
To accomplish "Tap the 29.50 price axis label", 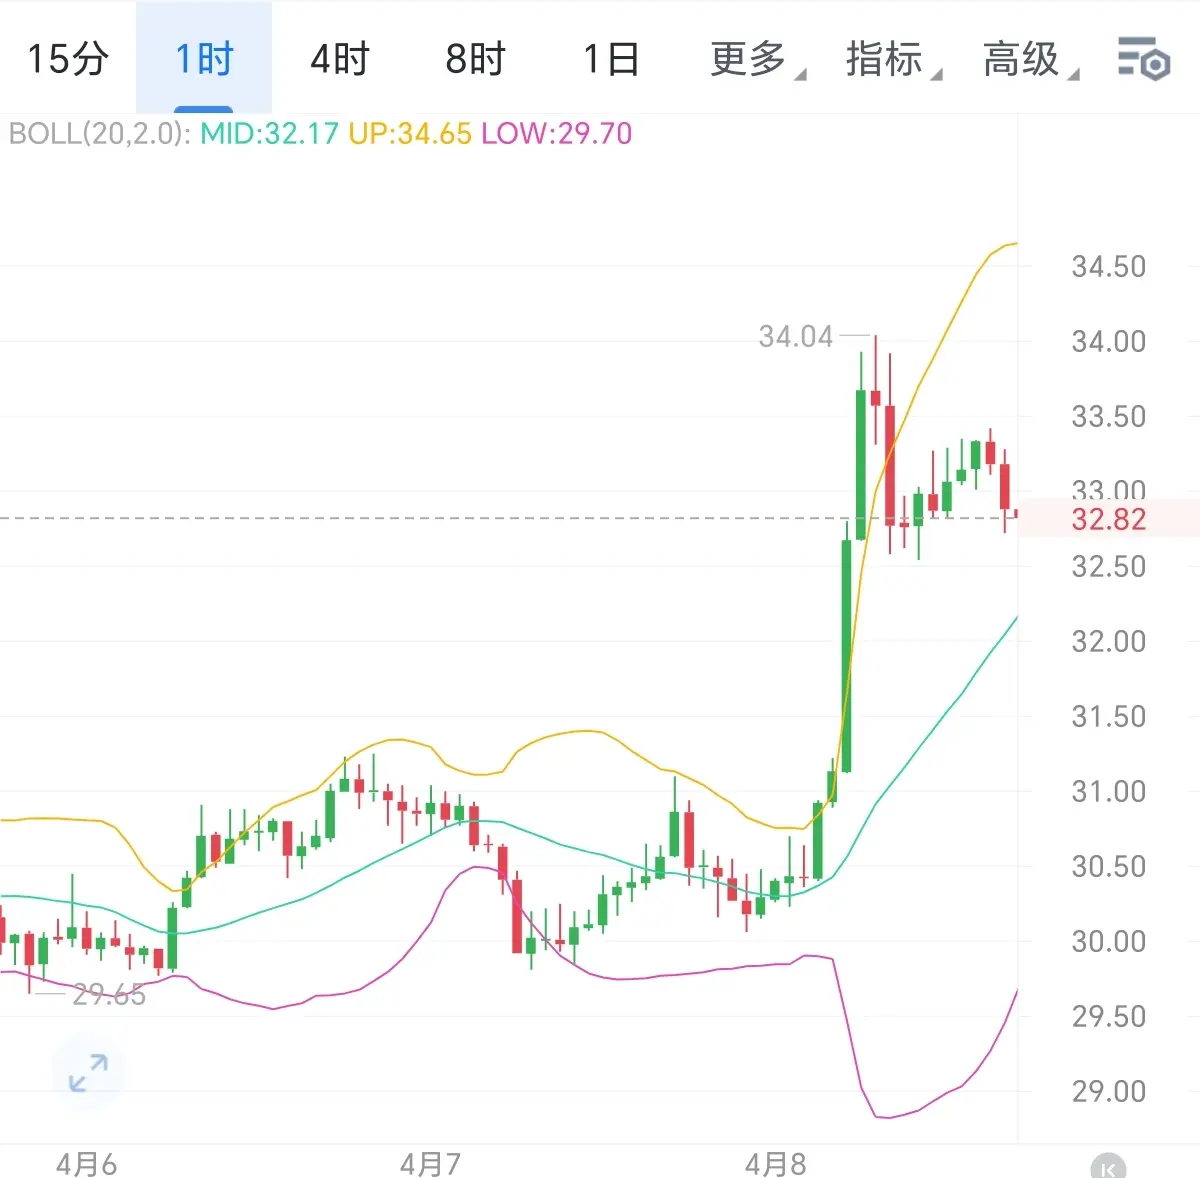I will pyautogui.click(x=1108, y=1017).
